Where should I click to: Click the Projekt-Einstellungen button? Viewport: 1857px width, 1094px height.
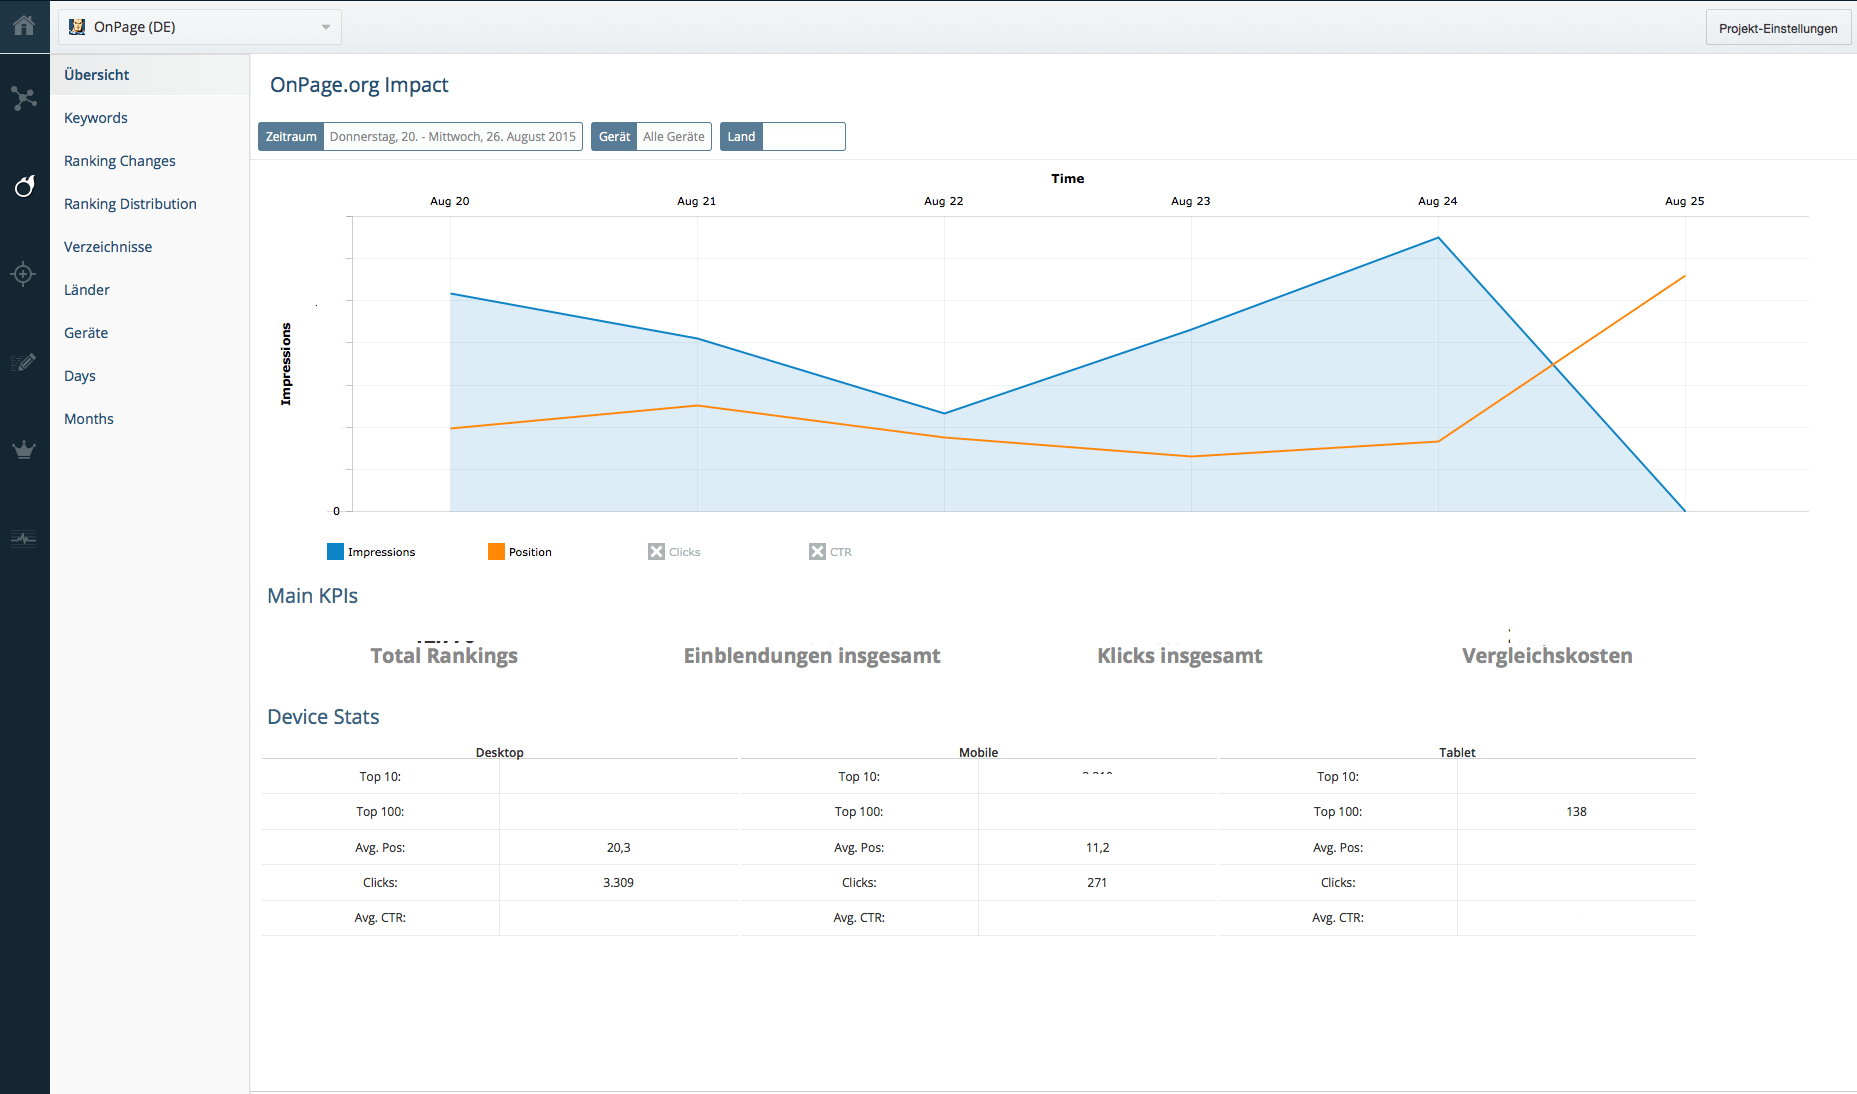pyautogui.click(x=1778, y=28)
